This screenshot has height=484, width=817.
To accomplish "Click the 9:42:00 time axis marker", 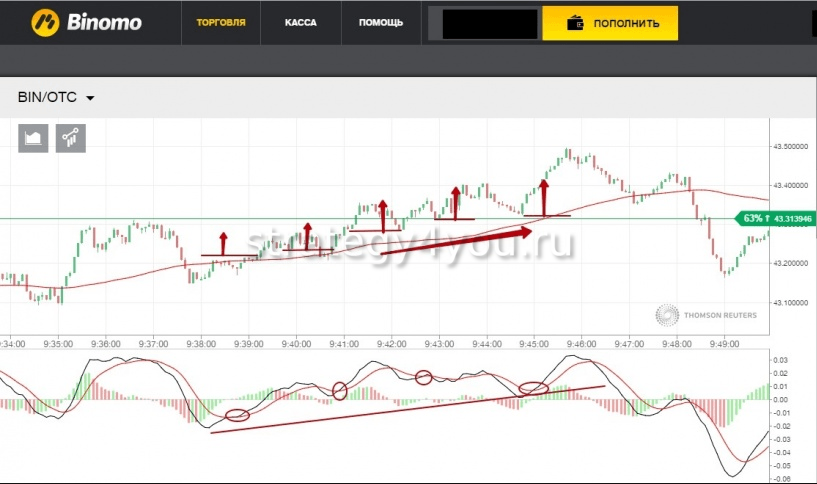I will (391, 343).
